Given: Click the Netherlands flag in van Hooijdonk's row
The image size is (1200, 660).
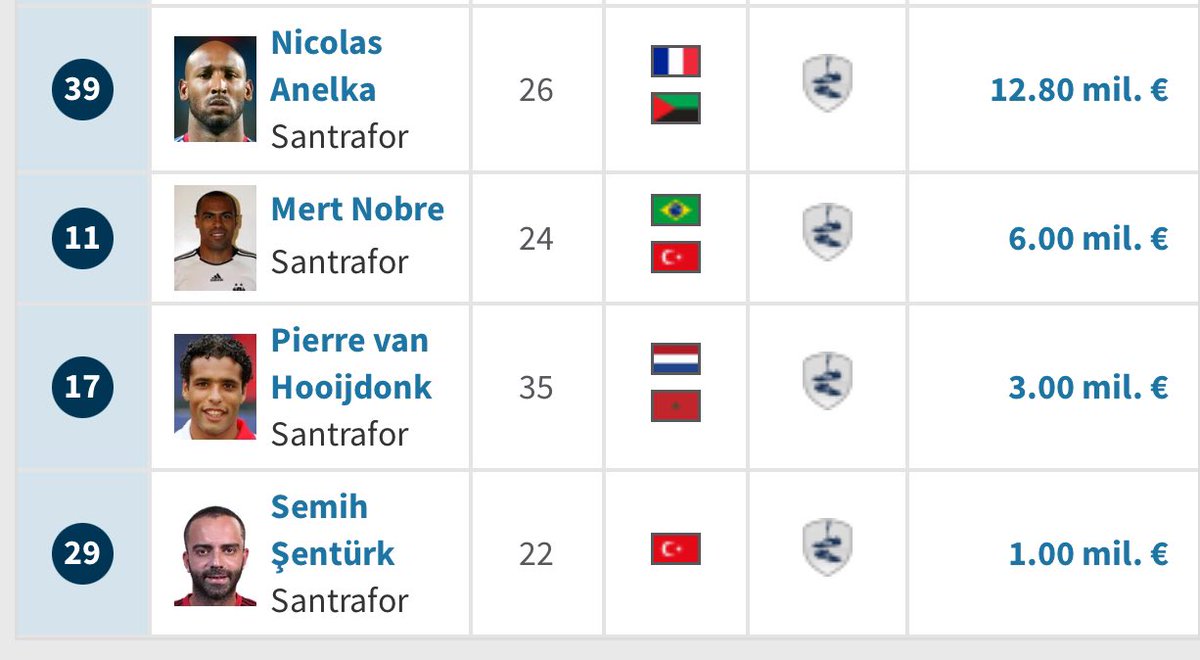Looking at the screenshot, I should [x=675, y=359].
